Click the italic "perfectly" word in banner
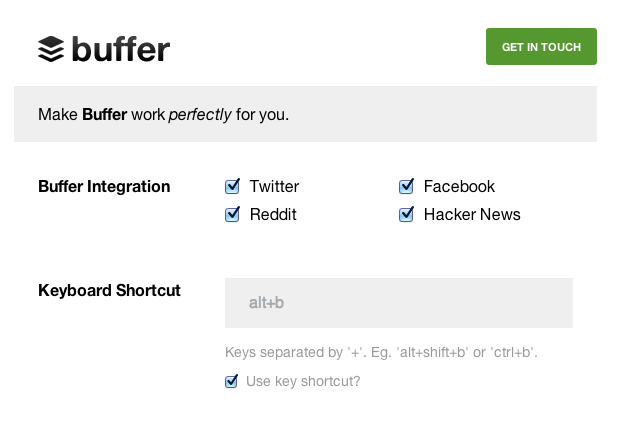635x421 pixels. point(200,114)
